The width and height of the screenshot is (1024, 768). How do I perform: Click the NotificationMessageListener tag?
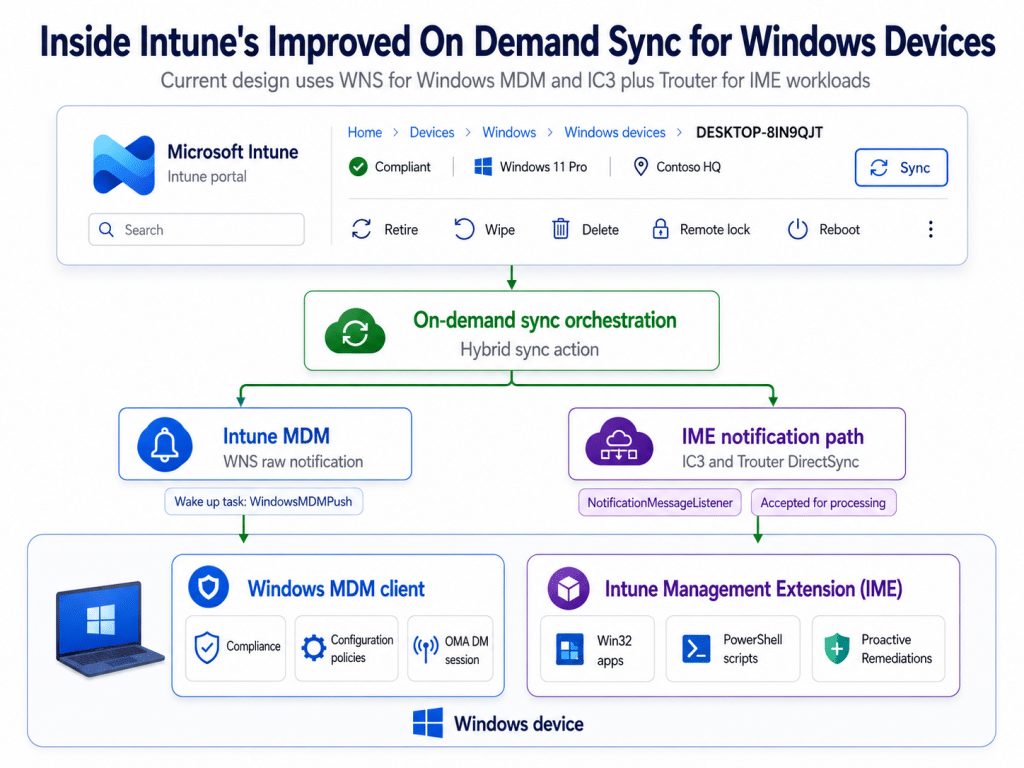660,503
